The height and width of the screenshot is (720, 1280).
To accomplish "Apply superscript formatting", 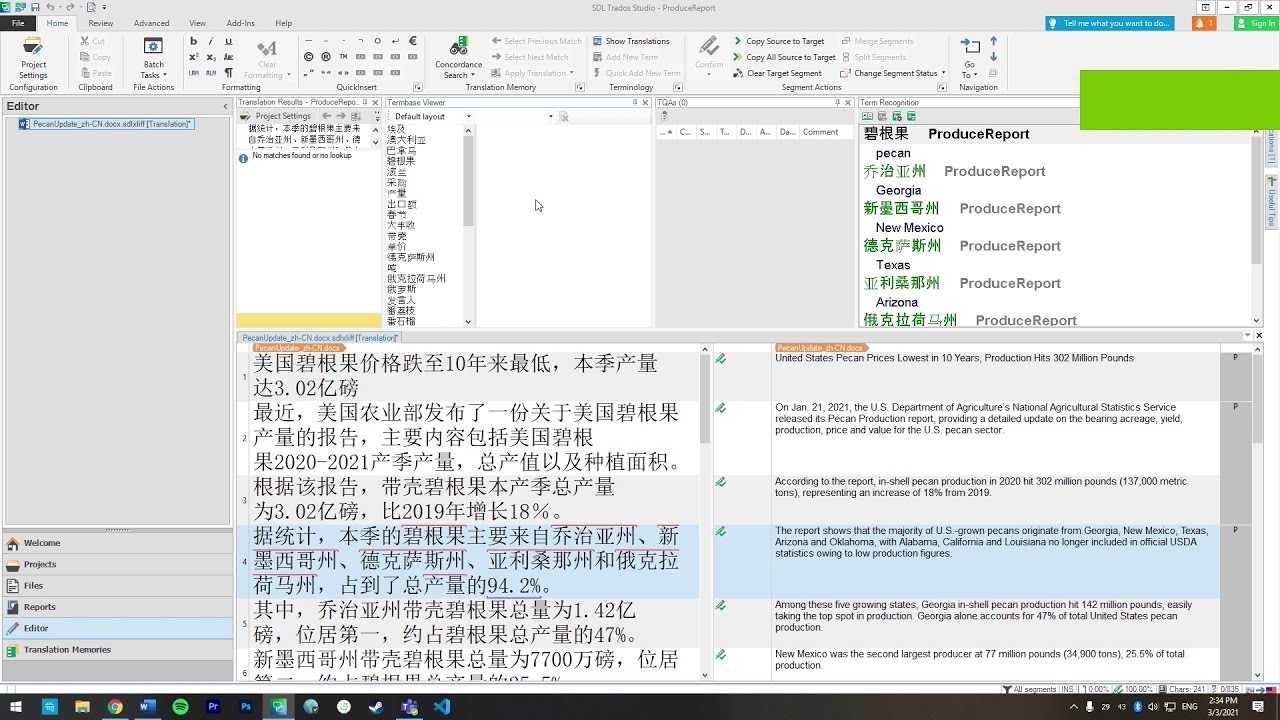I will click(194, 57).
